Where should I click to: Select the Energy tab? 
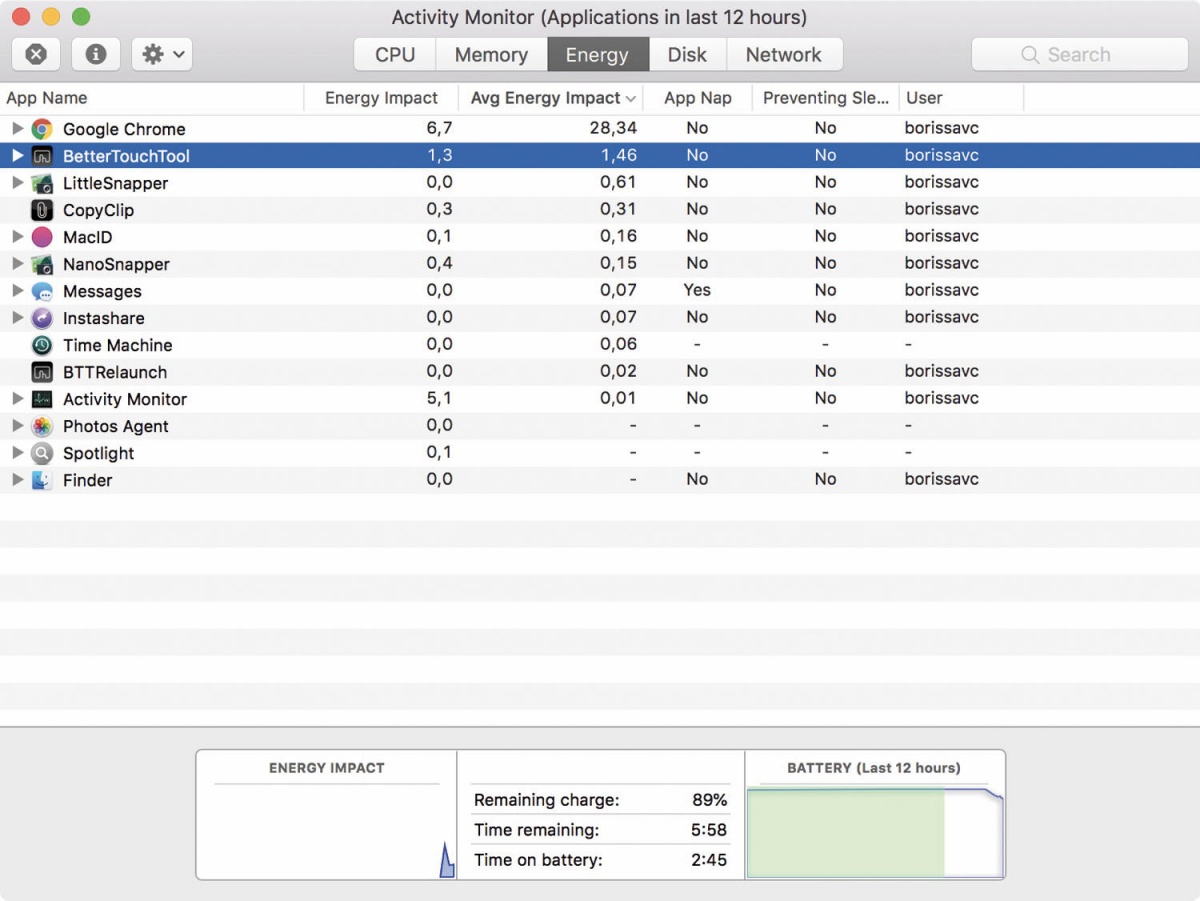[x=597, y=55]
